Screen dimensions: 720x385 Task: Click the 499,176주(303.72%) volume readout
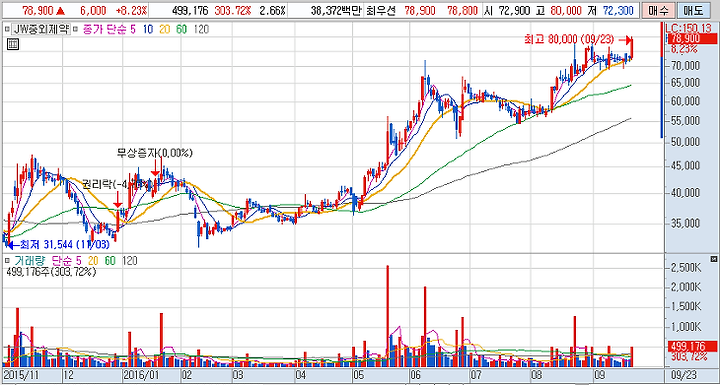click(x=51, y=272)
